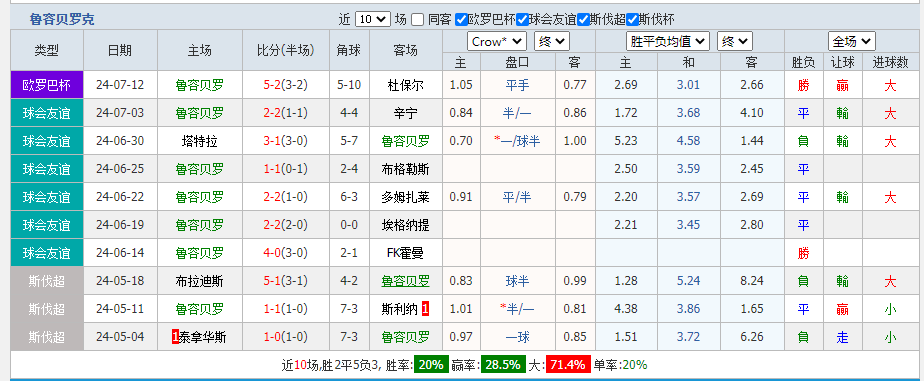
Task: Click the 鲁容贝罗克 team title
Action: pos(62,20)
